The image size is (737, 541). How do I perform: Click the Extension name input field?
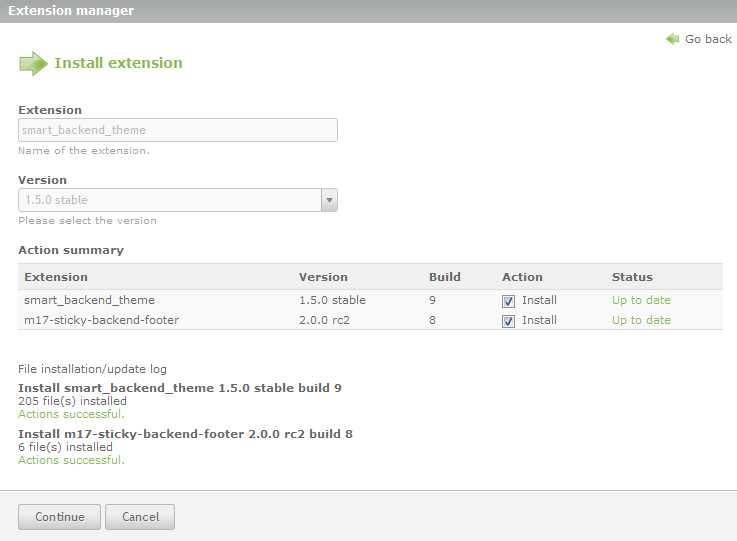coord(177,130)
